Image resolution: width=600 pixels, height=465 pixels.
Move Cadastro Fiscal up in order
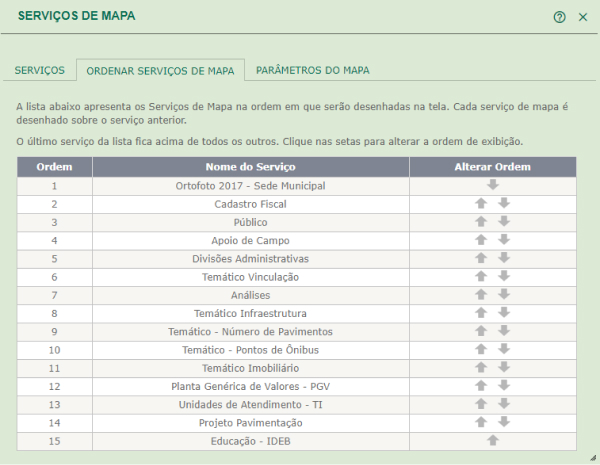(x=481, y=204)
